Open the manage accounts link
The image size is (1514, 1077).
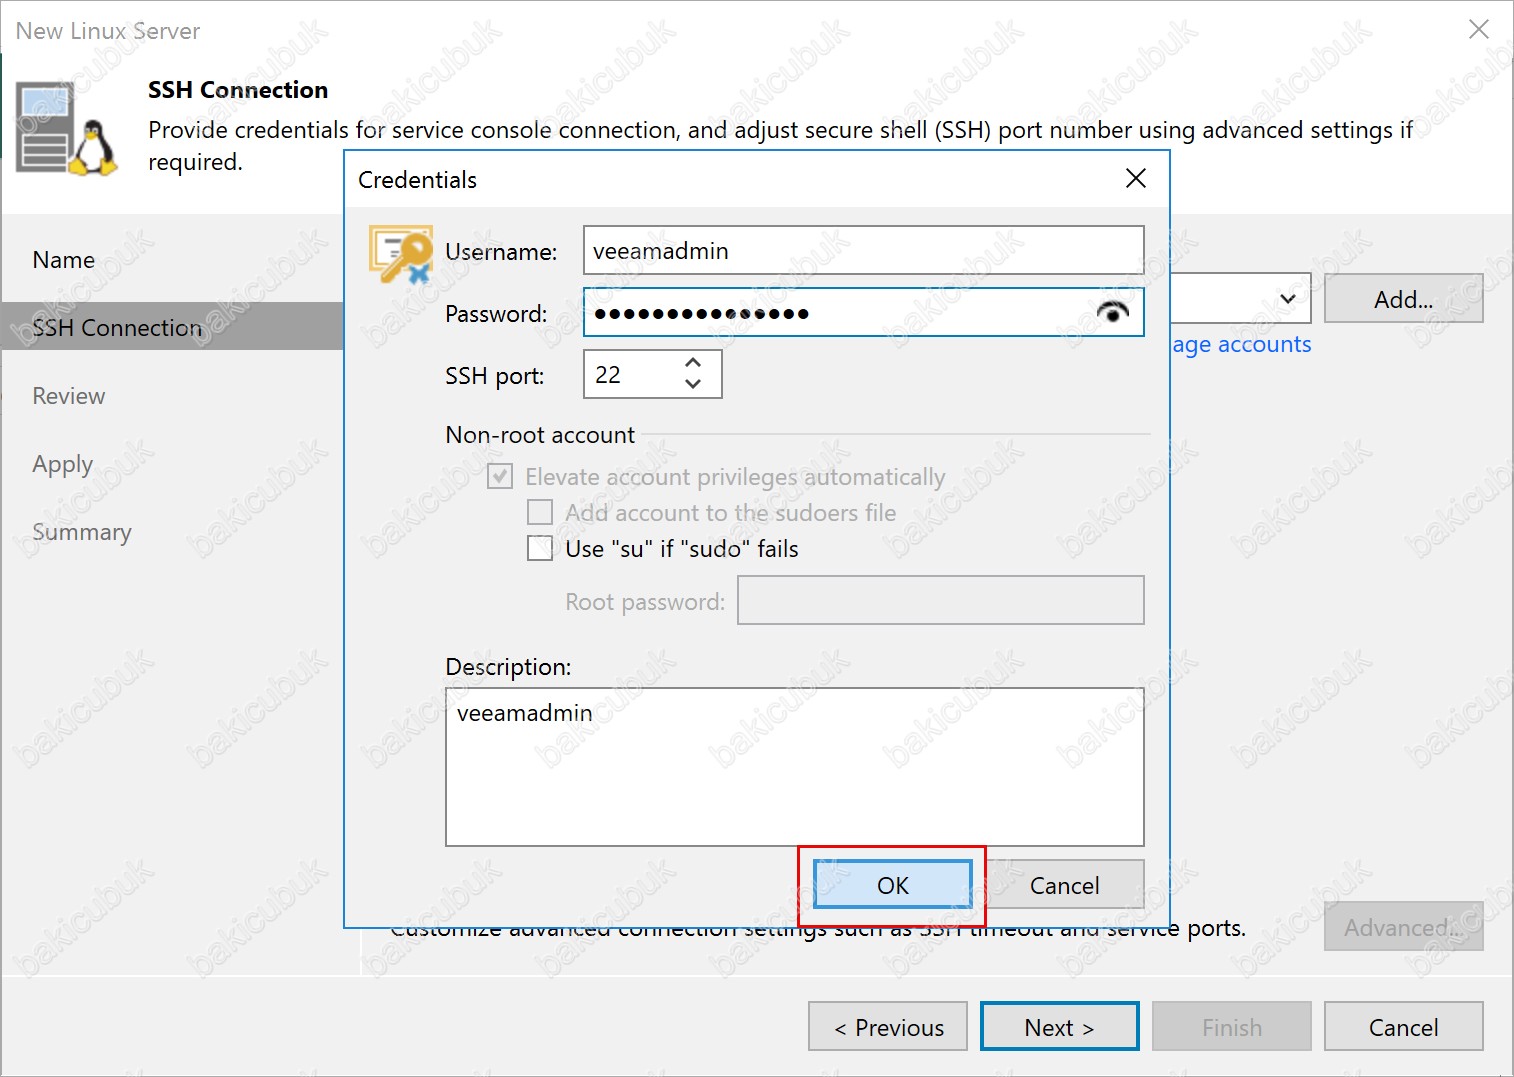point(1241,344)
